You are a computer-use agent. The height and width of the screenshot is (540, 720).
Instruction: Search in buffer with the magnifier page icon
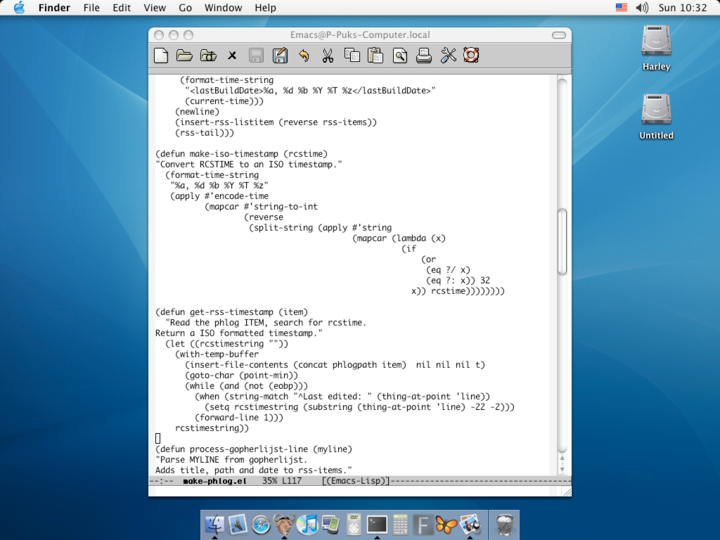click(400, 56)
